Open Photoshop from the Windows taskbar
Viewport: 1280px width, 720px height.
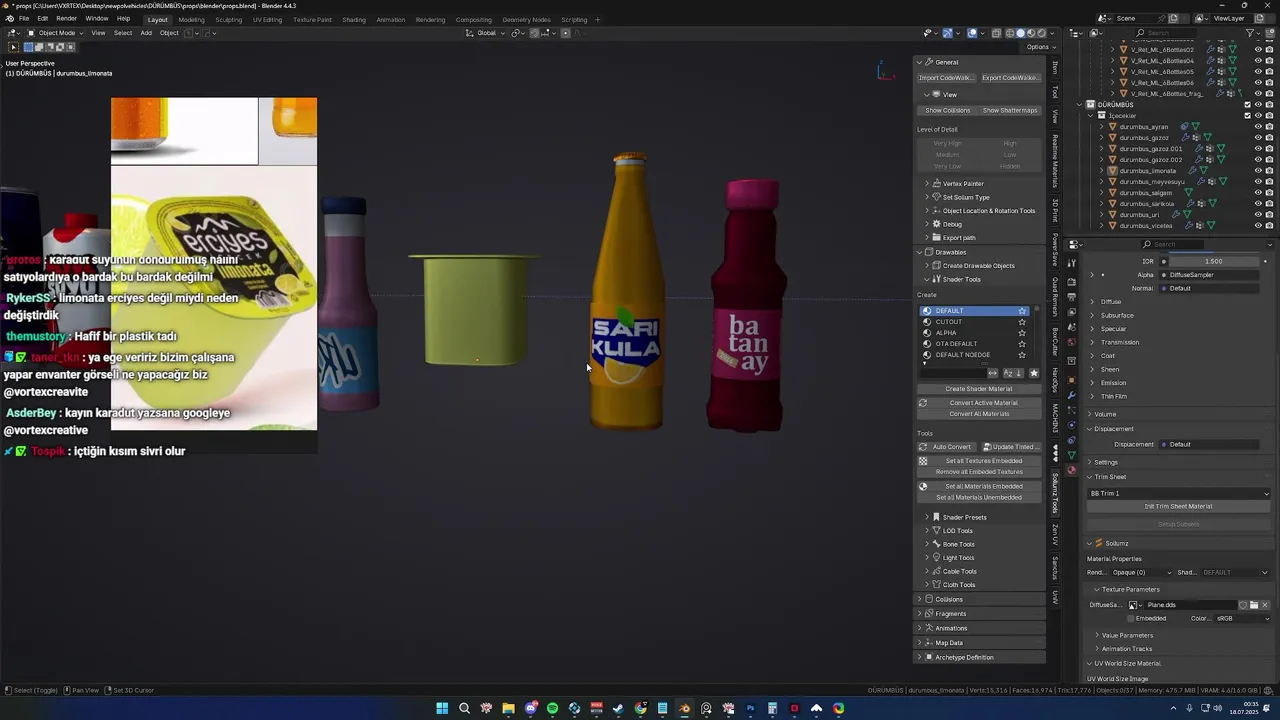coord(751,708)
